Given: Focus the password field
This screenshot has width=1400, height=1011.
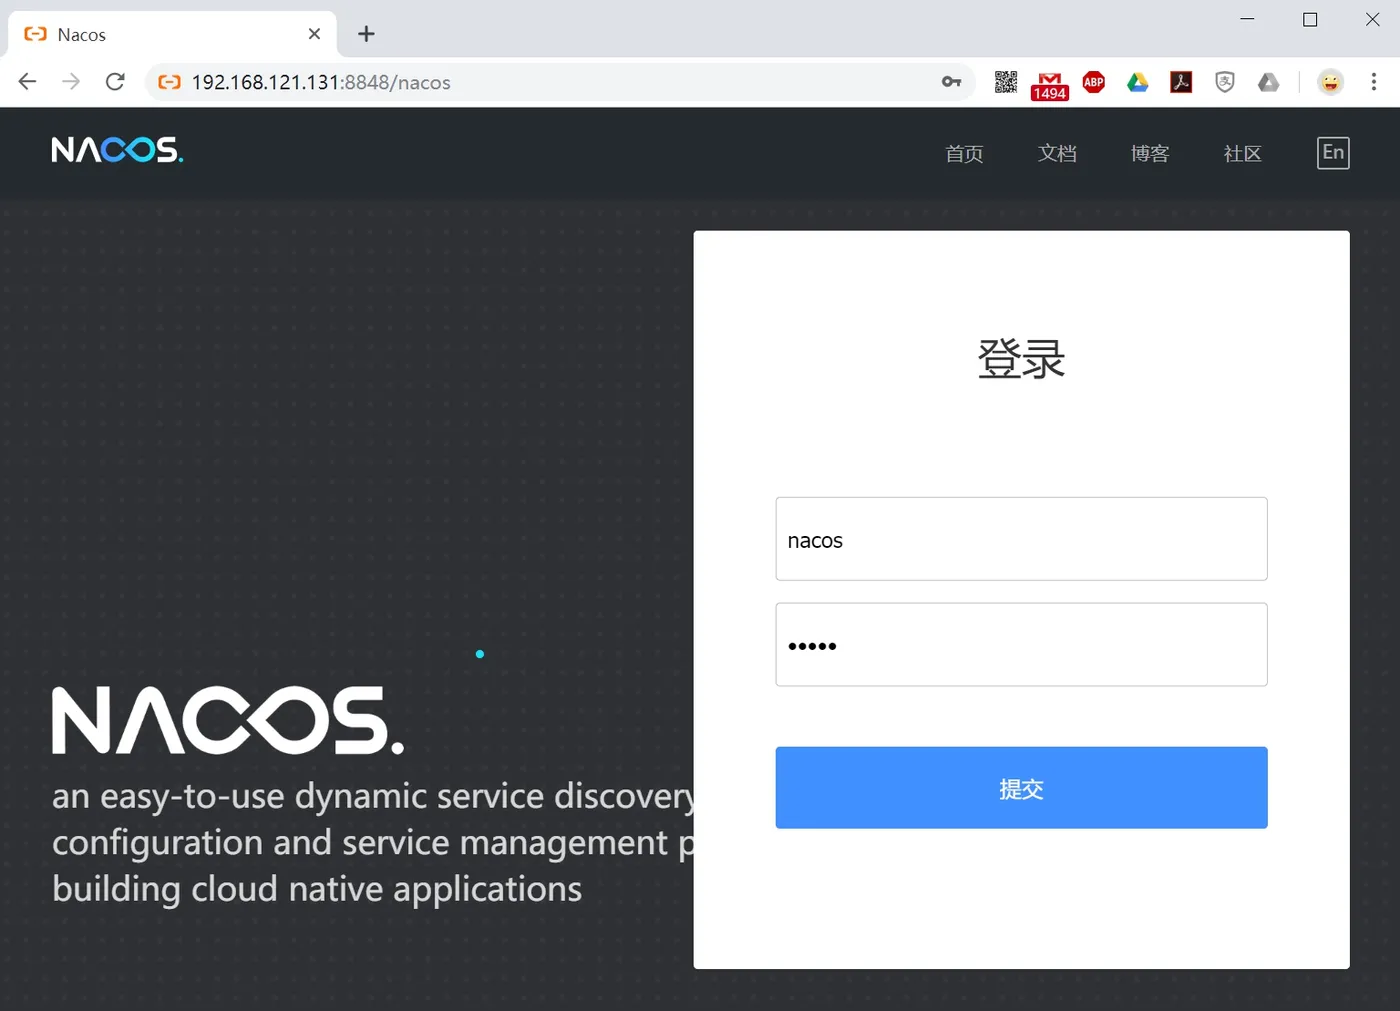Looking at the screenshot, I should pos(1021,645).
